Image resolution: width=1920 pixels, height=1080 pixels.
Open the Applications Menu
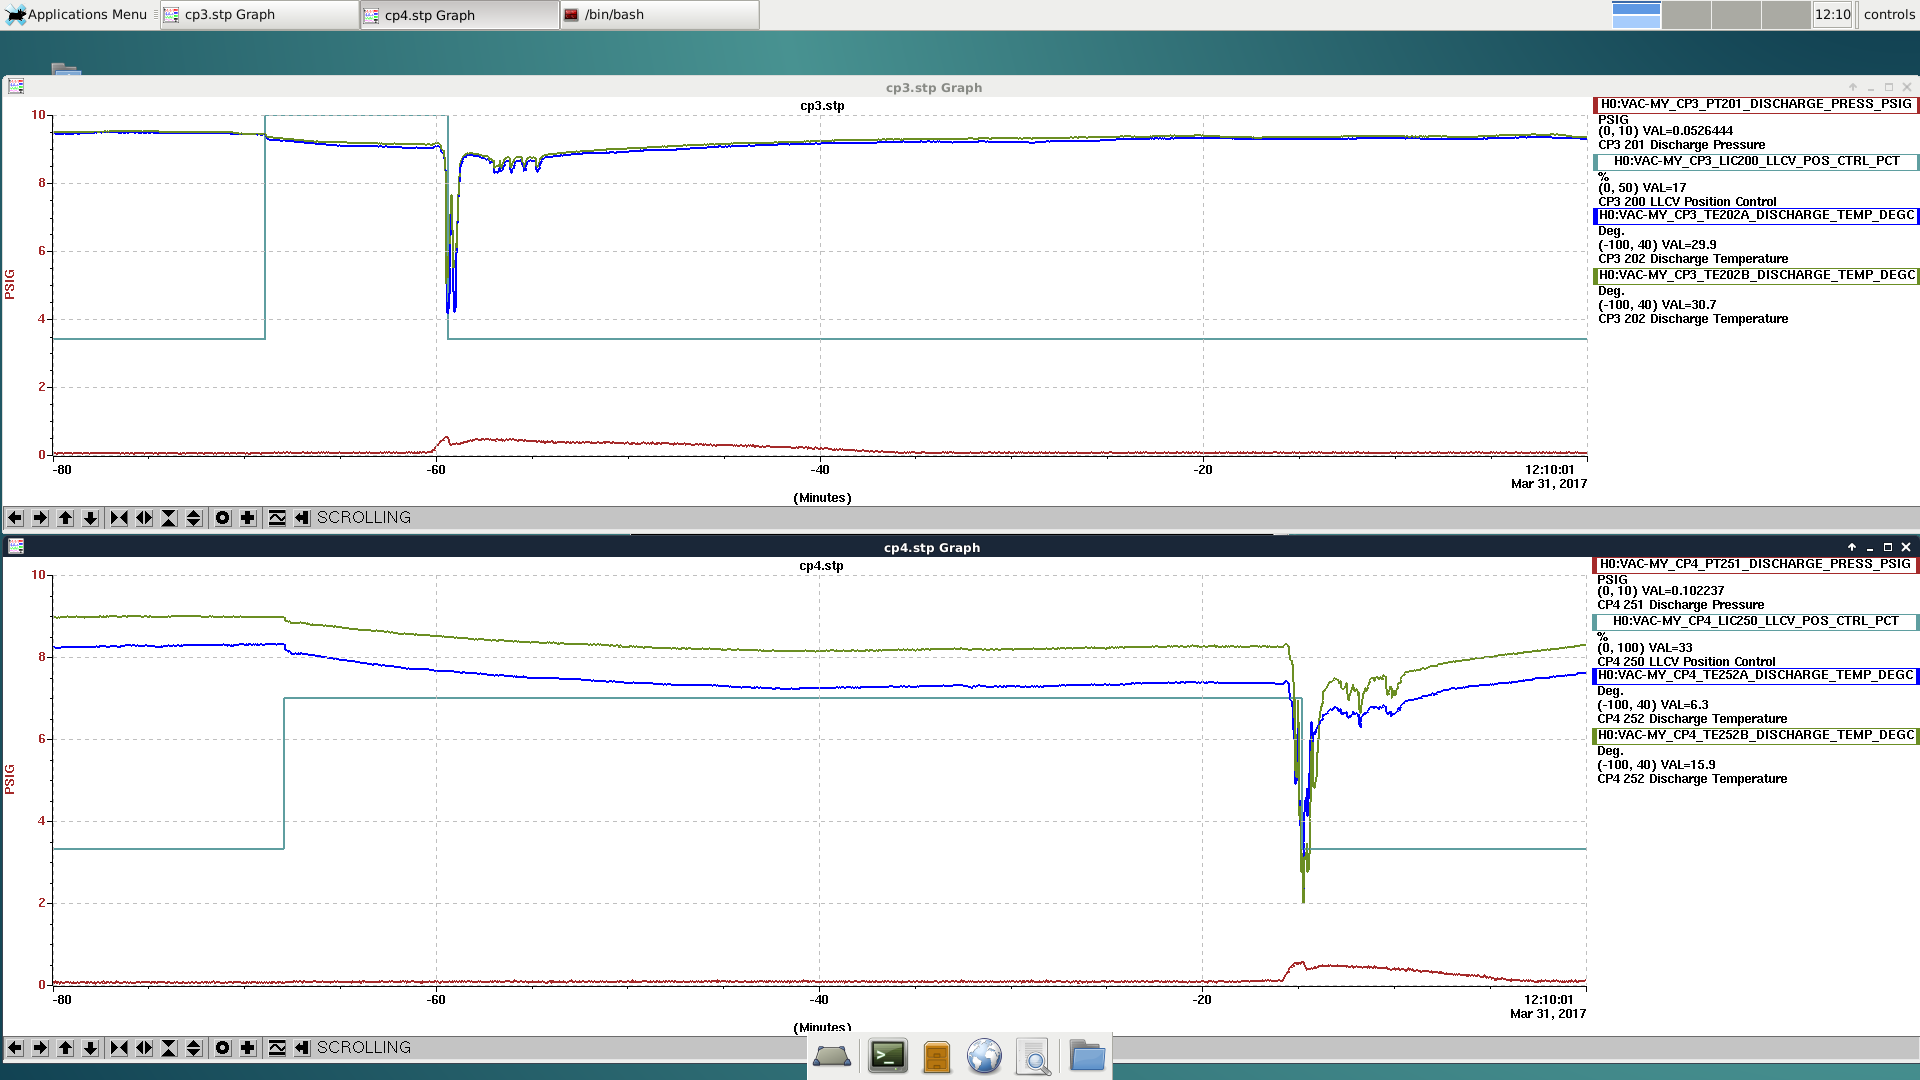(76, 15)
